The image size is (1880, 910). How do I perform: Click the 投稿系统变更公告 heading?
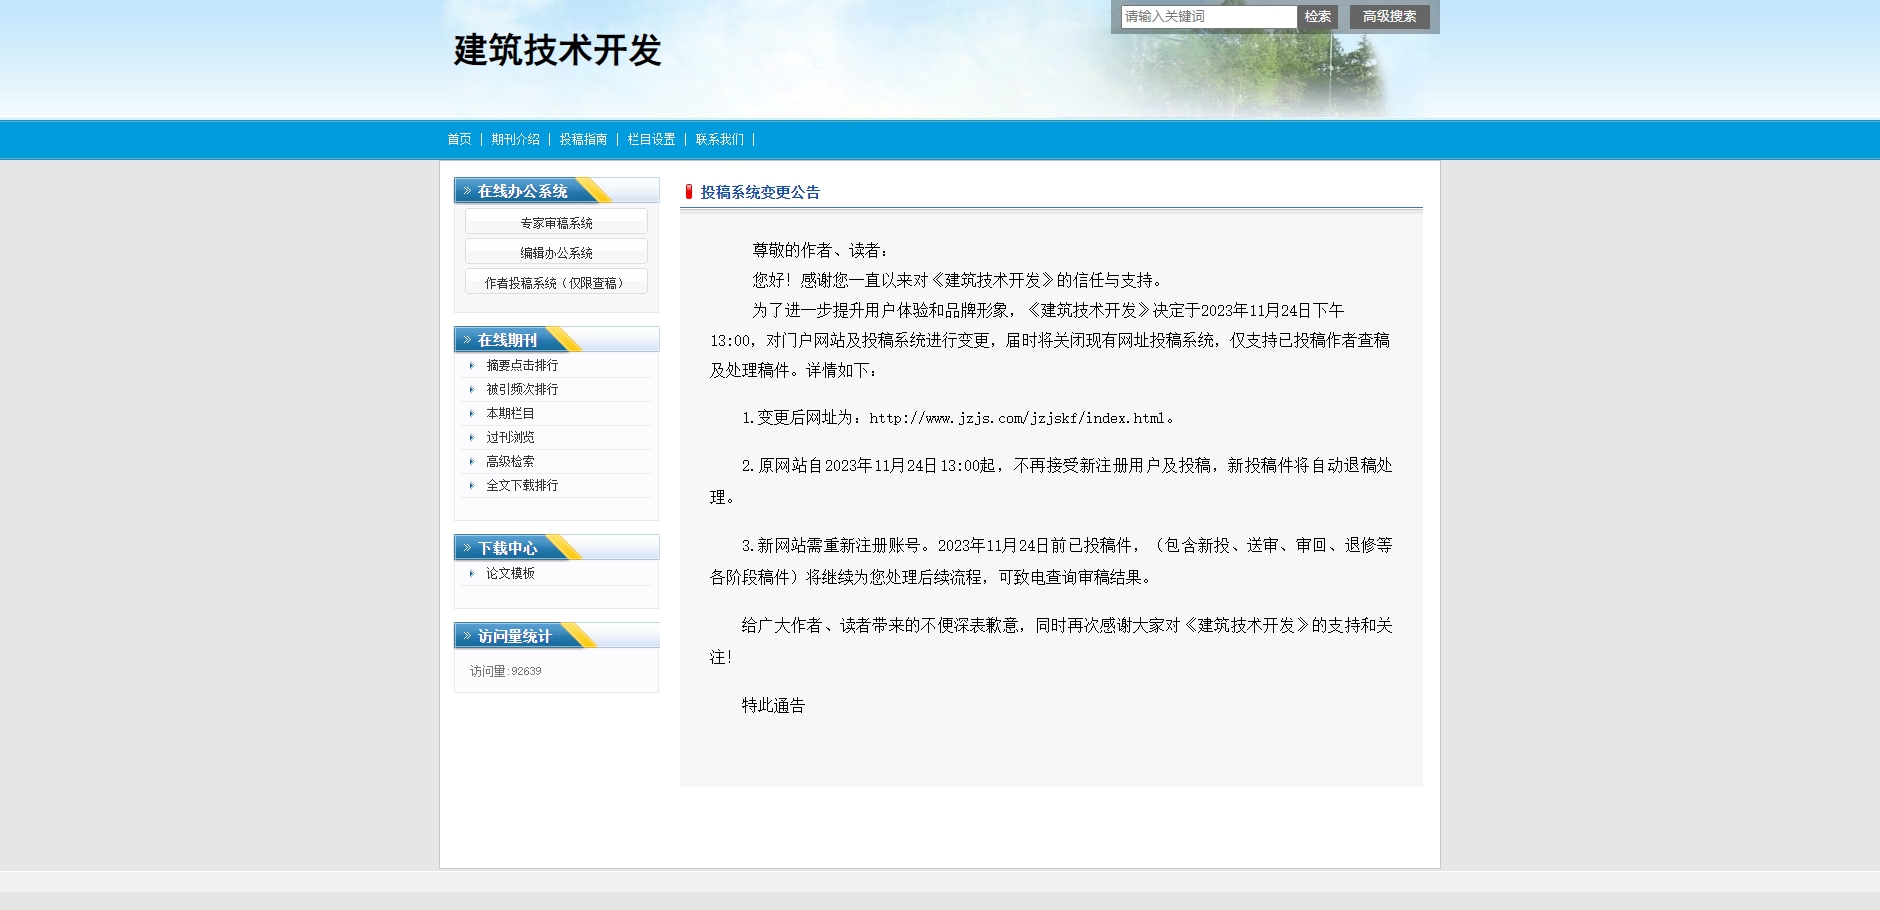[760, 192]
